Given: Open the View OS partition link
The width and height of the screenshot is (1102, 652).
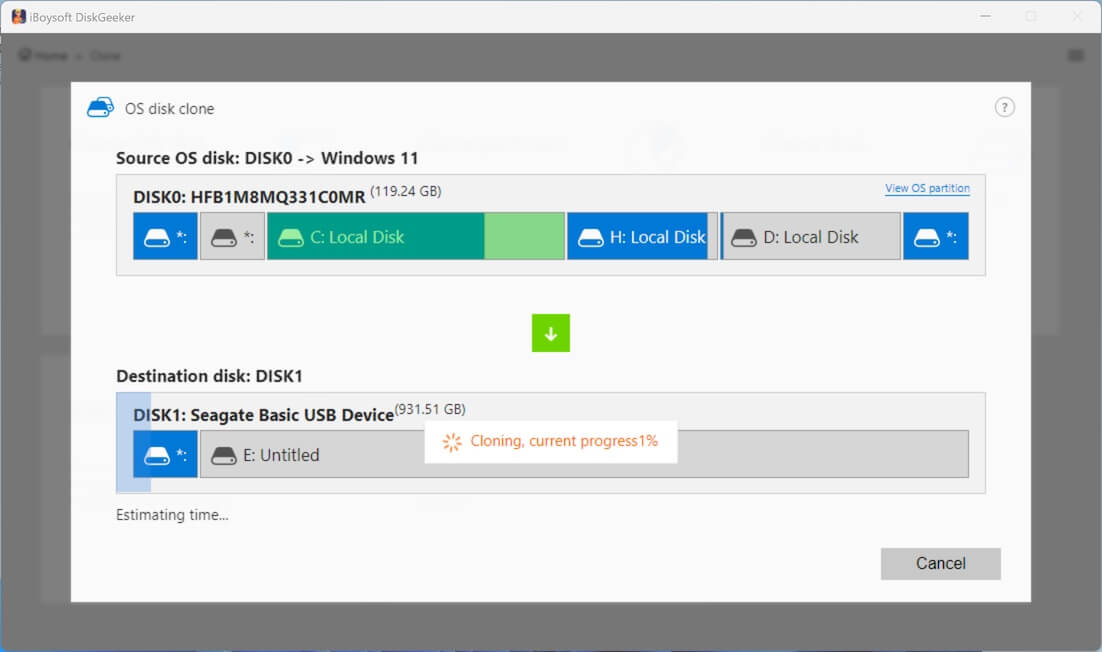Looking at the screenshot, I should (927, 188).
